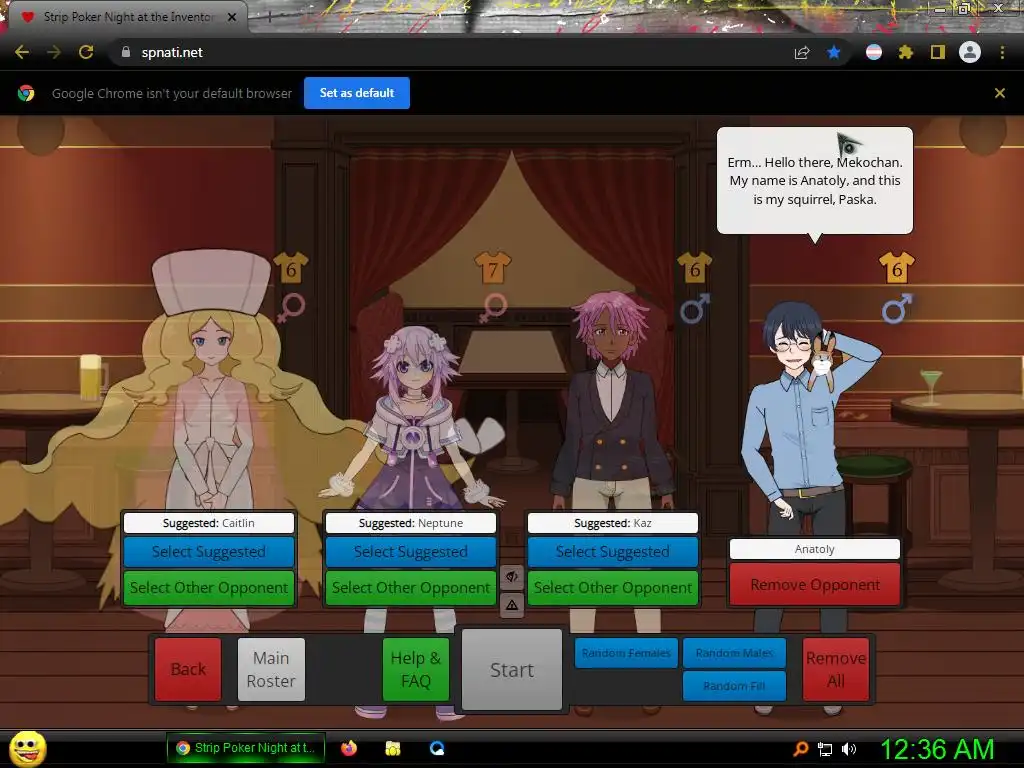Click the Suggested: Kaz label
Screen dimensions: 1024x768
(613, 523)
